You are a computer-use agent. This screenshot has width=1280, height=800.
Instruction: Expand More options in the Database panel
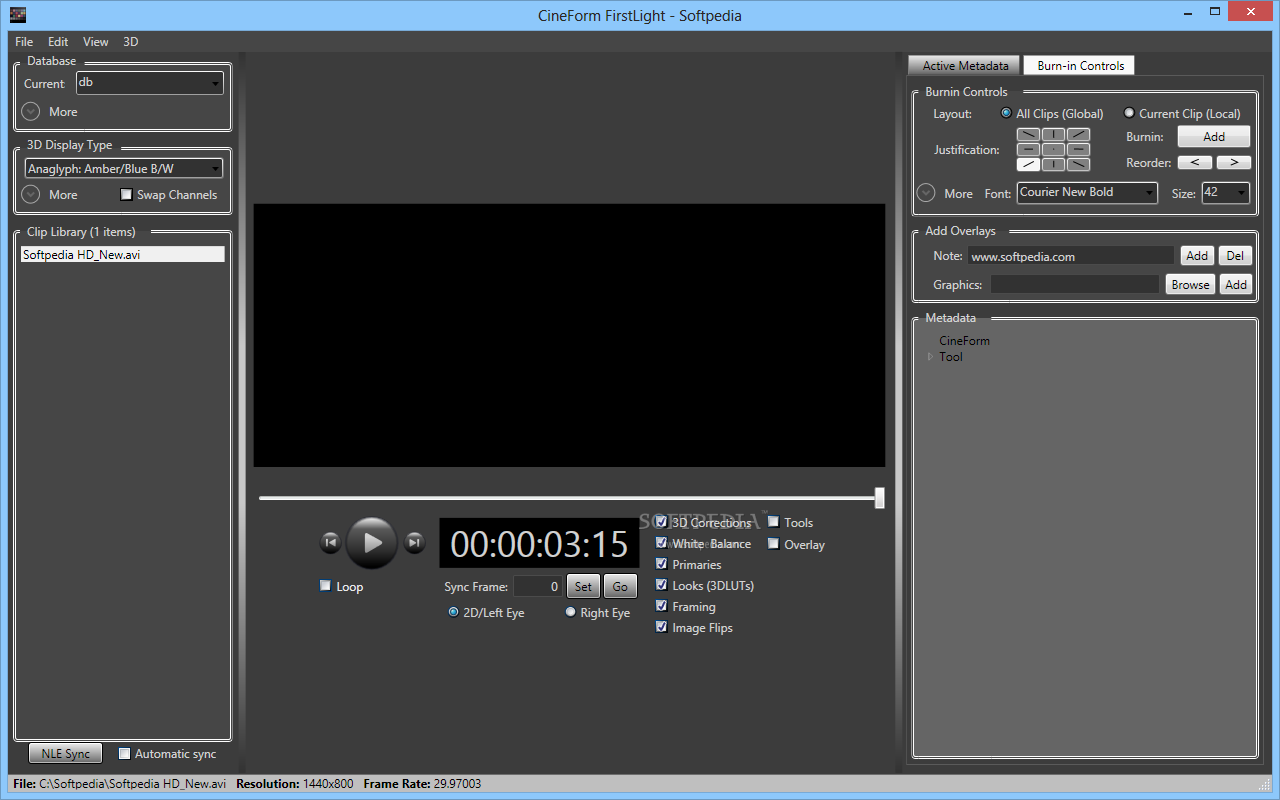[31, 111]
